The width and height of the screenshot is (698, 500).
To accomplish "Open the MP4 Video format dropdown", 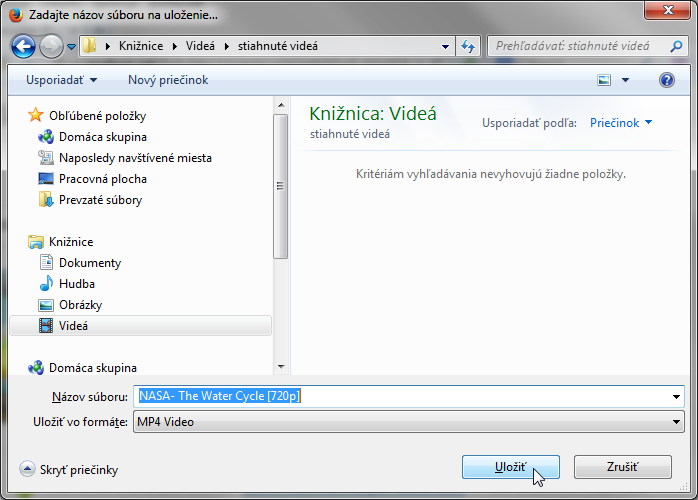I will coord(409,422).
